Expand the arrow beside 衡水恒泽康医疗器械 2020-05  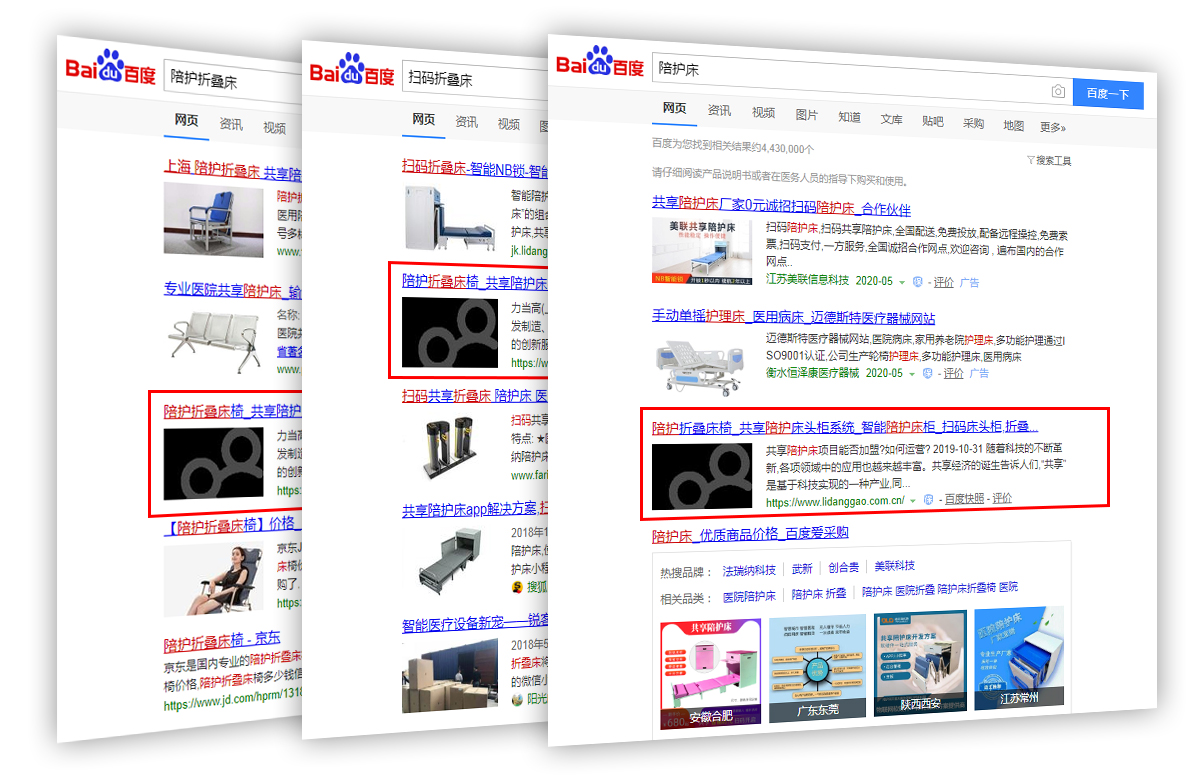[x=911, y=373]
